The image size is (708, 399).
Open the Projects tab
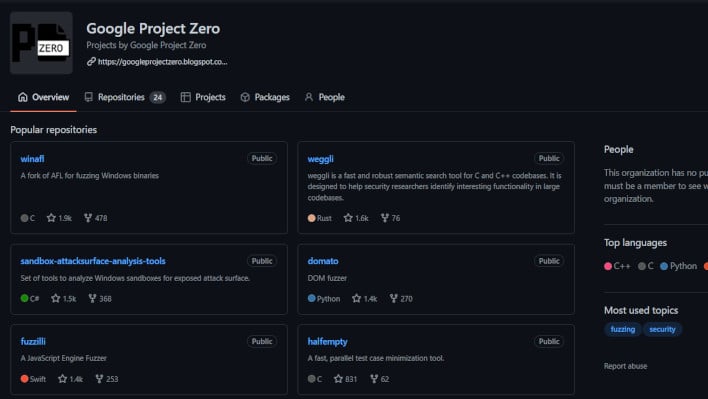203,97
